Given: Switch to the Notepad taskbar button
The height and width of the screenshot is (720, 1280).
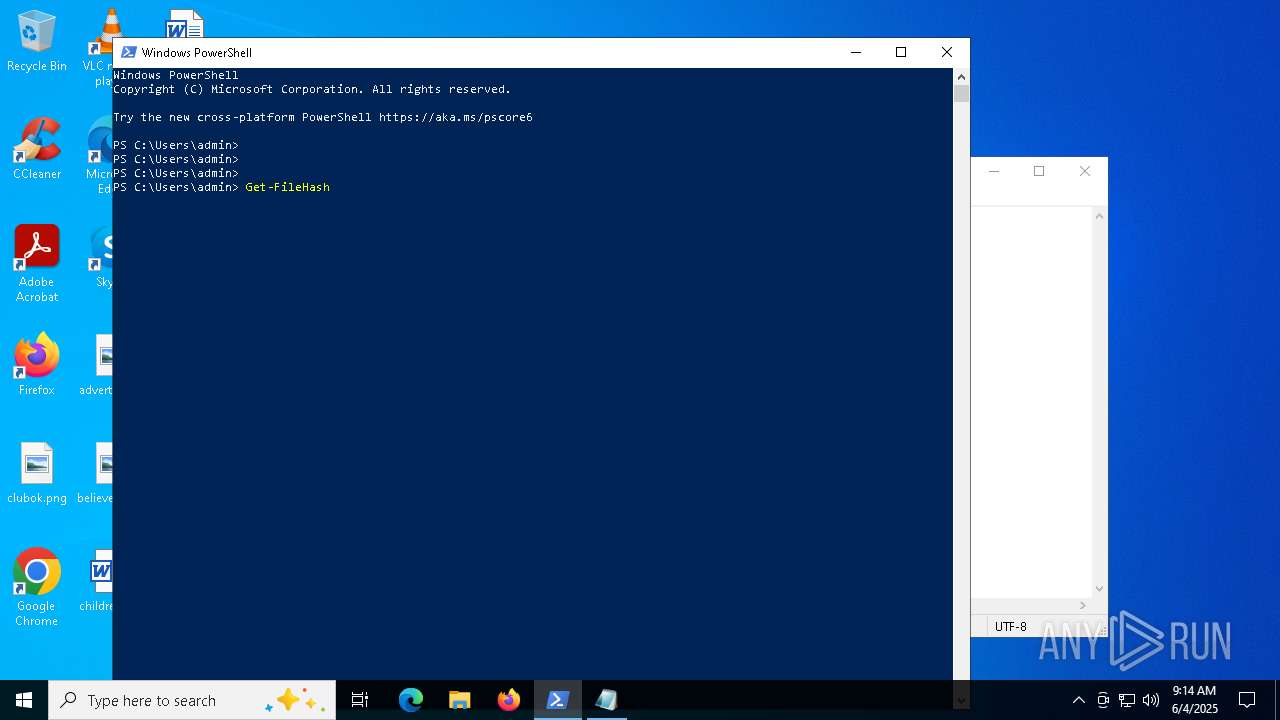Looking at the screenshot, I should click(607, 700).
